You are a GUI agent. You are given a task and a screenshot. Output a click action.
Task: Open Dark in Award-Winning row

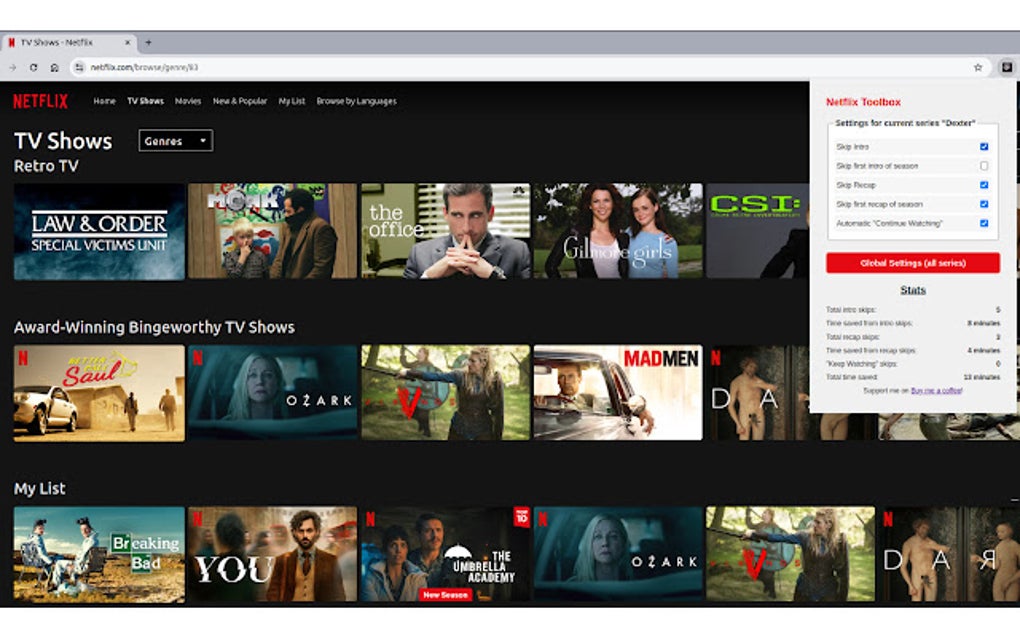(759, 393)
